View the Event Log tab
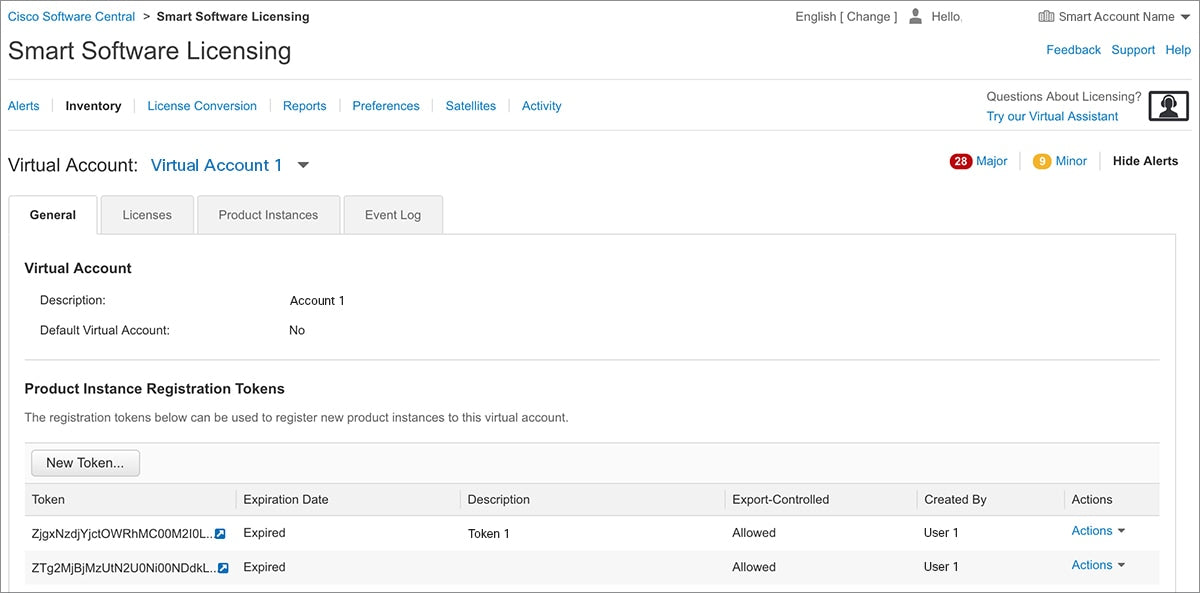 pos(393,214)
